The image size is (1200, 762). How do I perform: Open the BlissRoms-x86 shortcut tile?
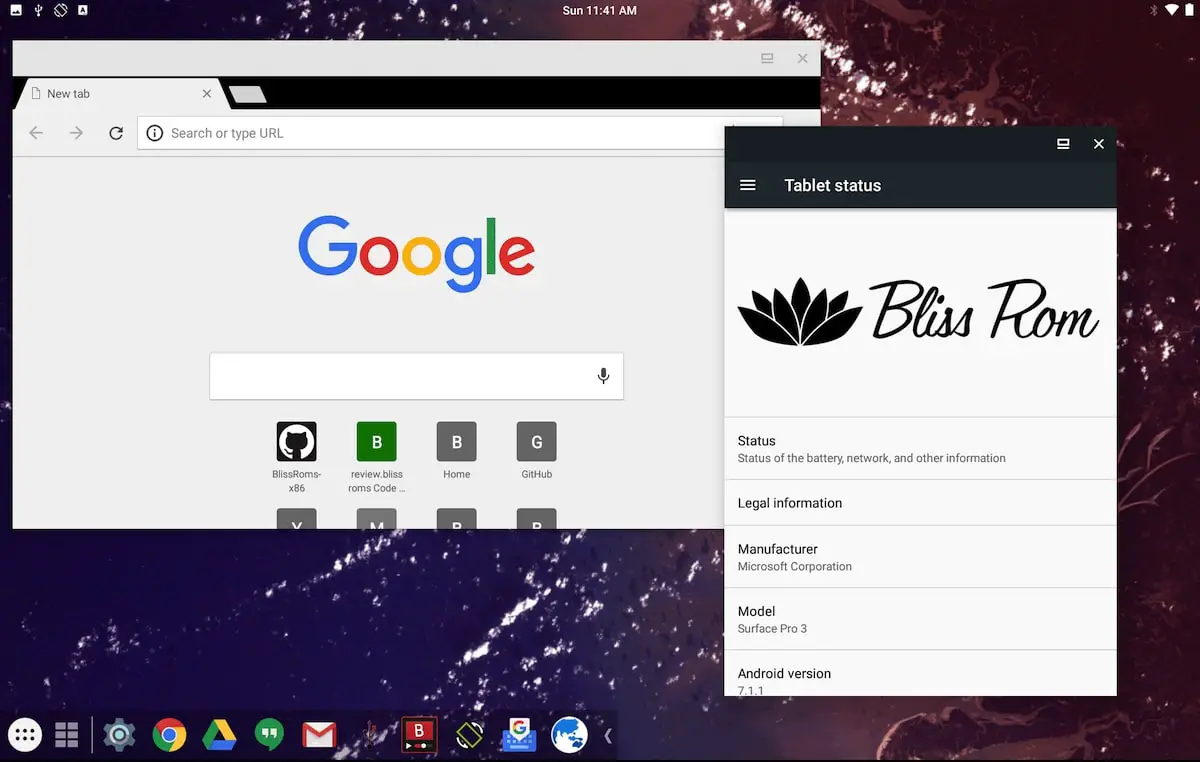[296, 458]
